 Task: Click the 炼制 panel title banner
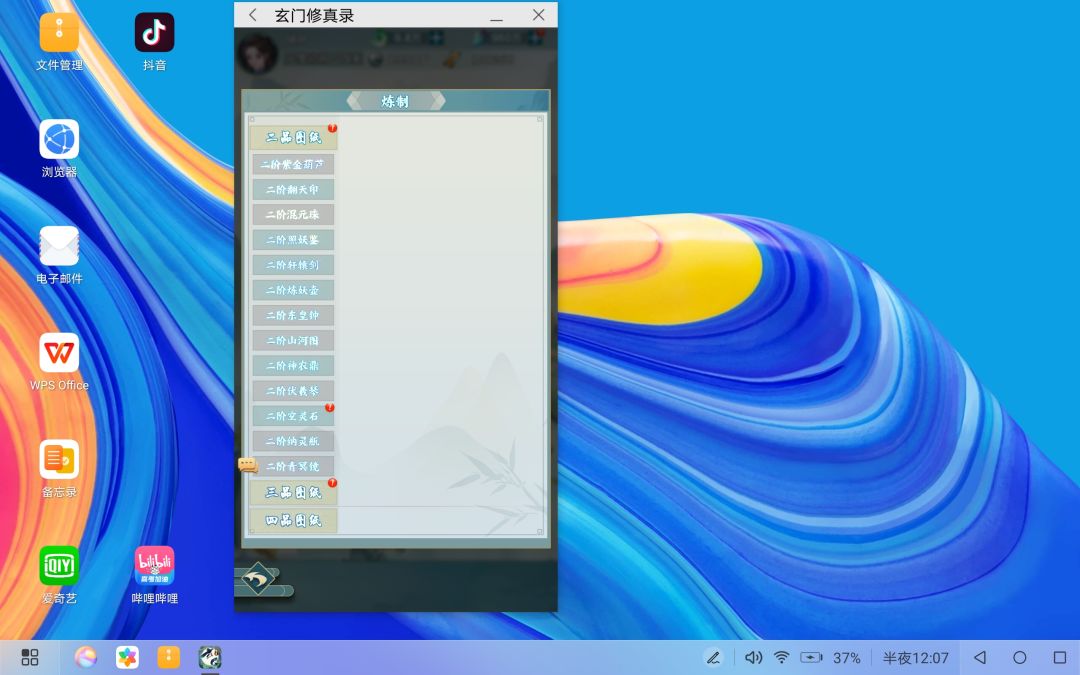click(x=395, y=101)
